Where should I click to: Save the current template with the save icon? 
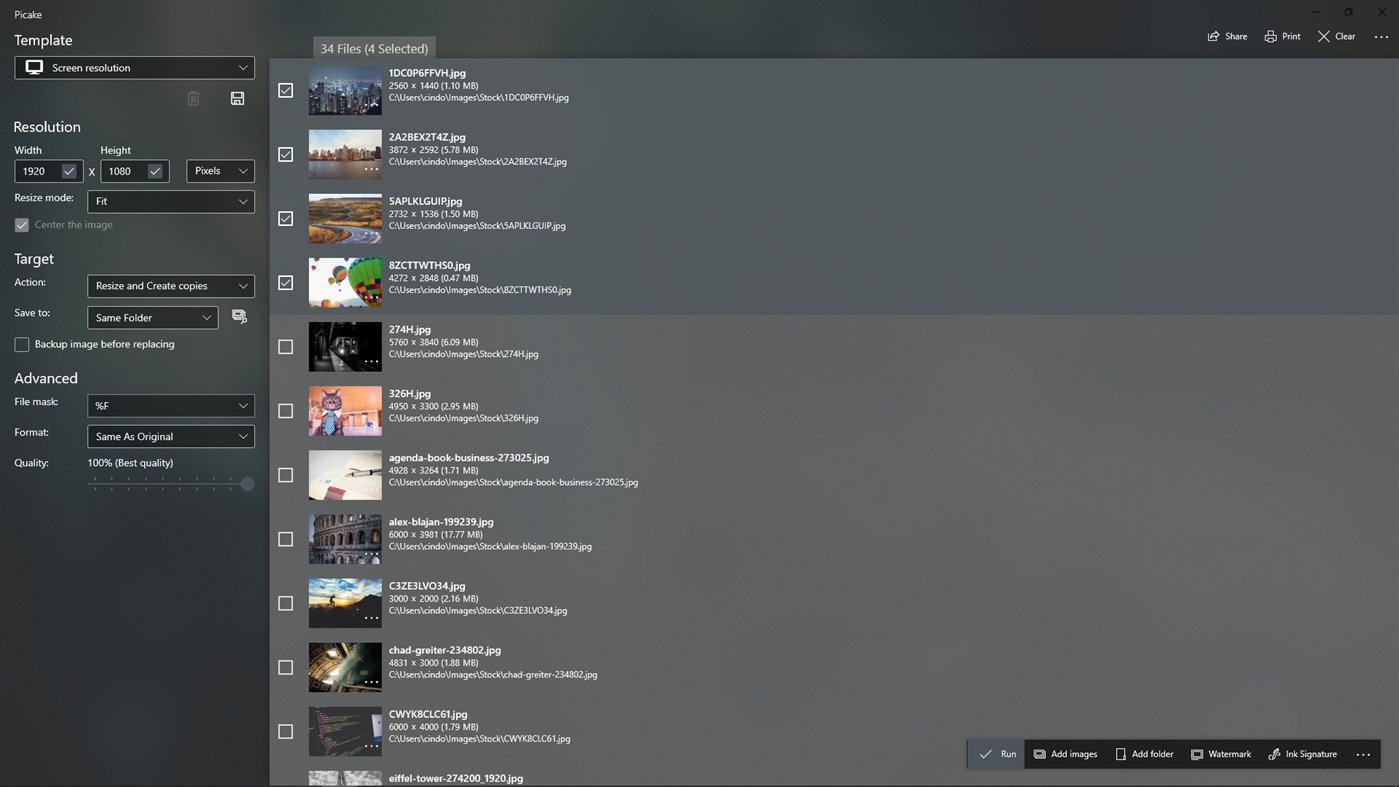click(x=237, y=98)
